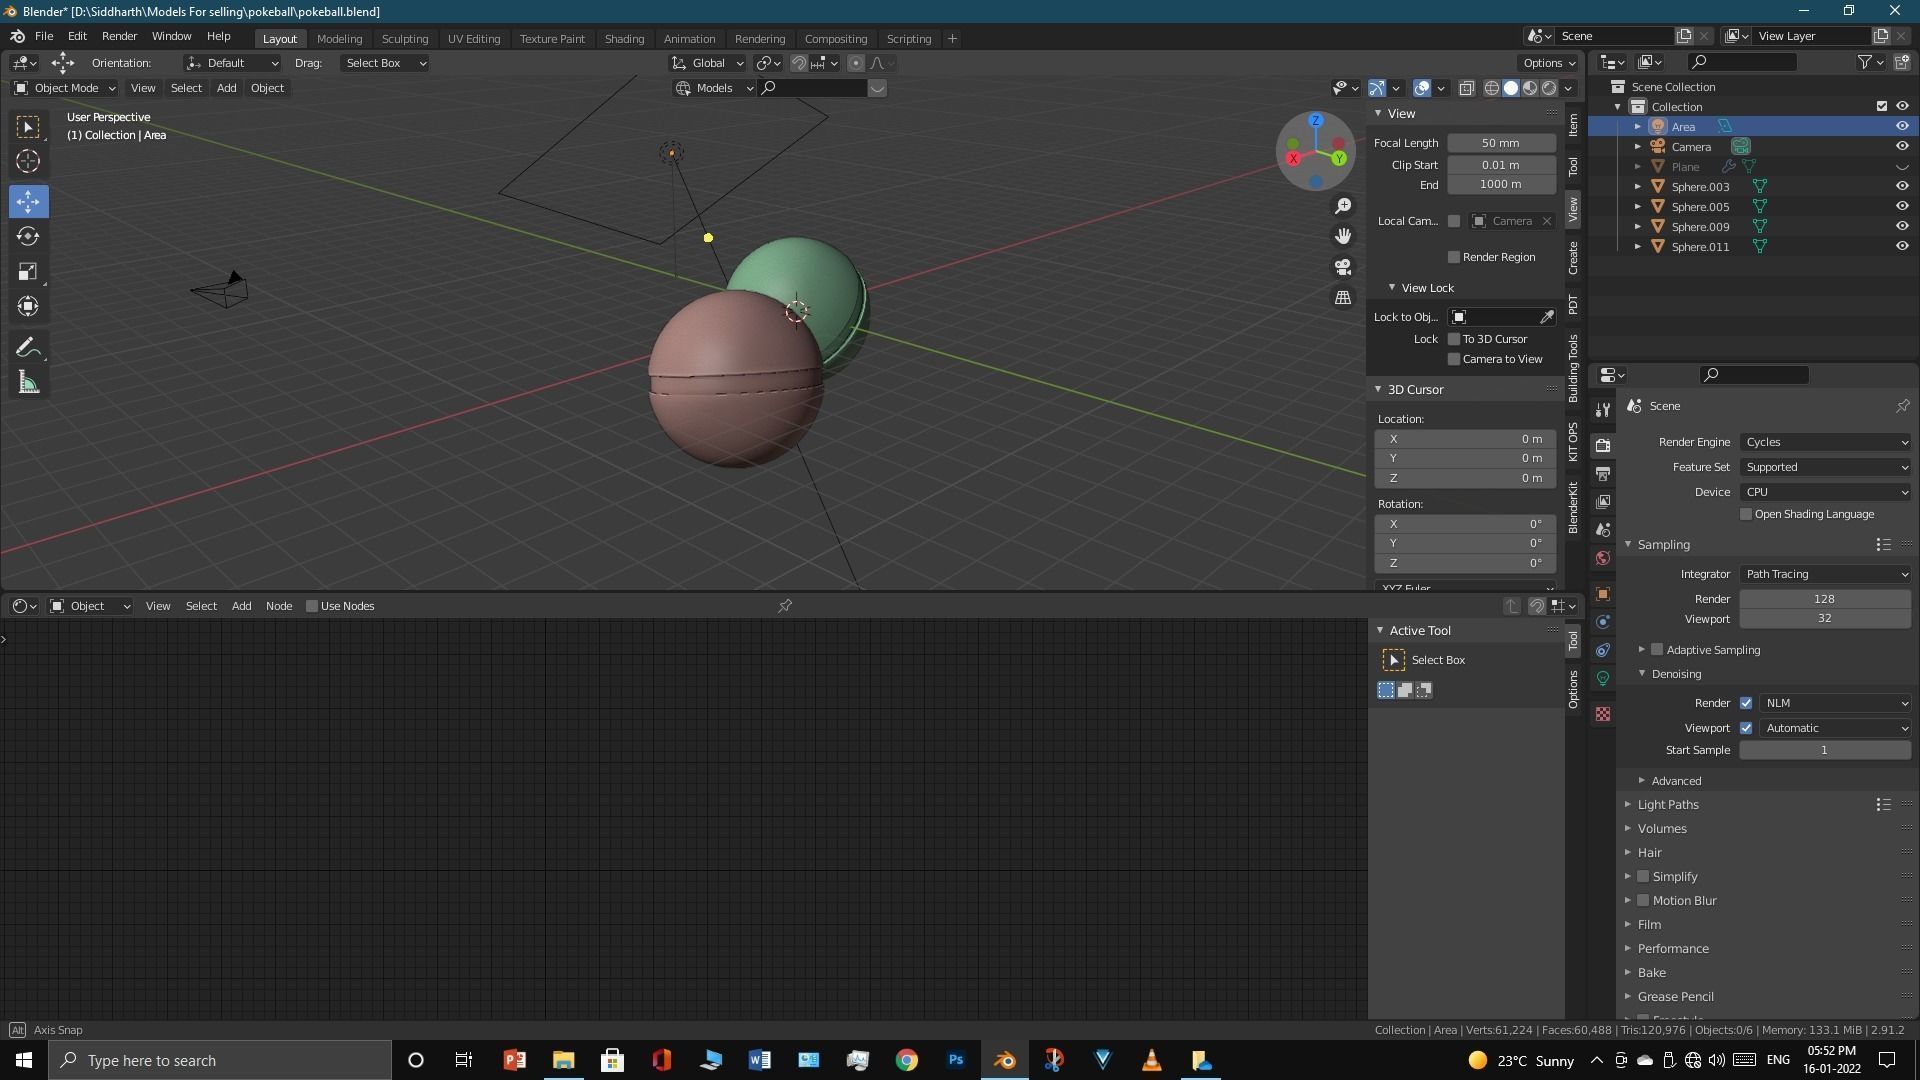
Task: Click the zoom view magnifier icon
Action: point(1343,206)
